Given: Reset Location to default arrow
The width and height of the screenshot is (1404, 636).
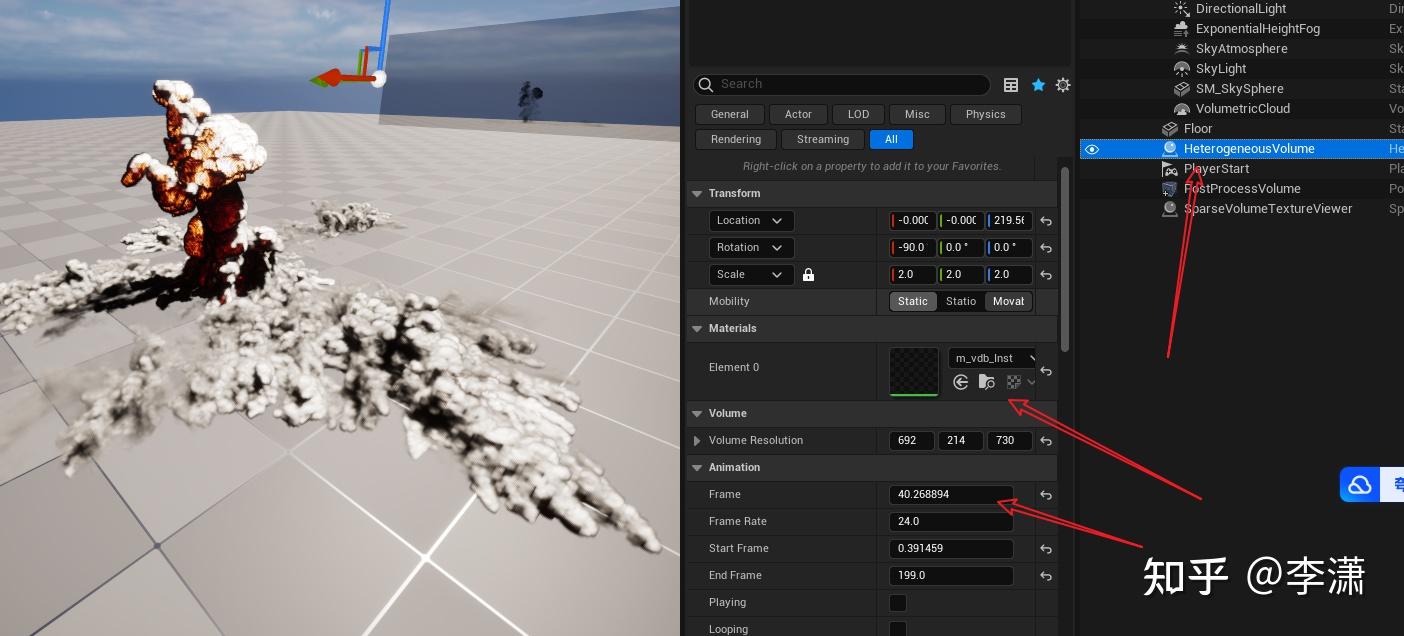Looking at the screenshot, I should [1046, 221].
